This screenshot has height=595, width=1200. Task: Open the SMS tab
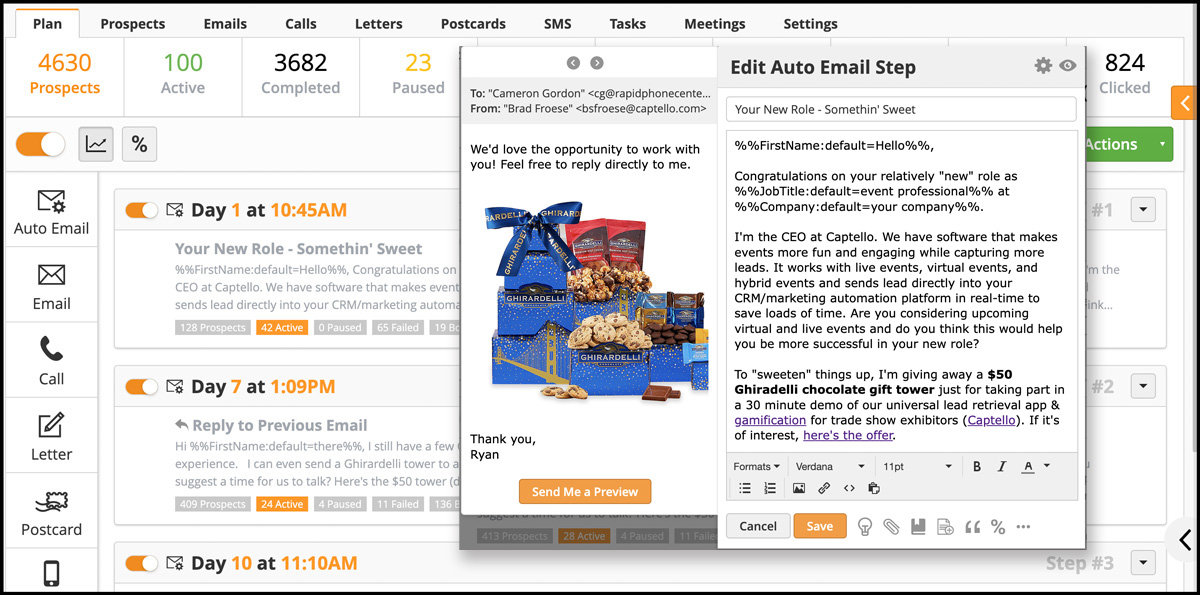coord(558,23)
